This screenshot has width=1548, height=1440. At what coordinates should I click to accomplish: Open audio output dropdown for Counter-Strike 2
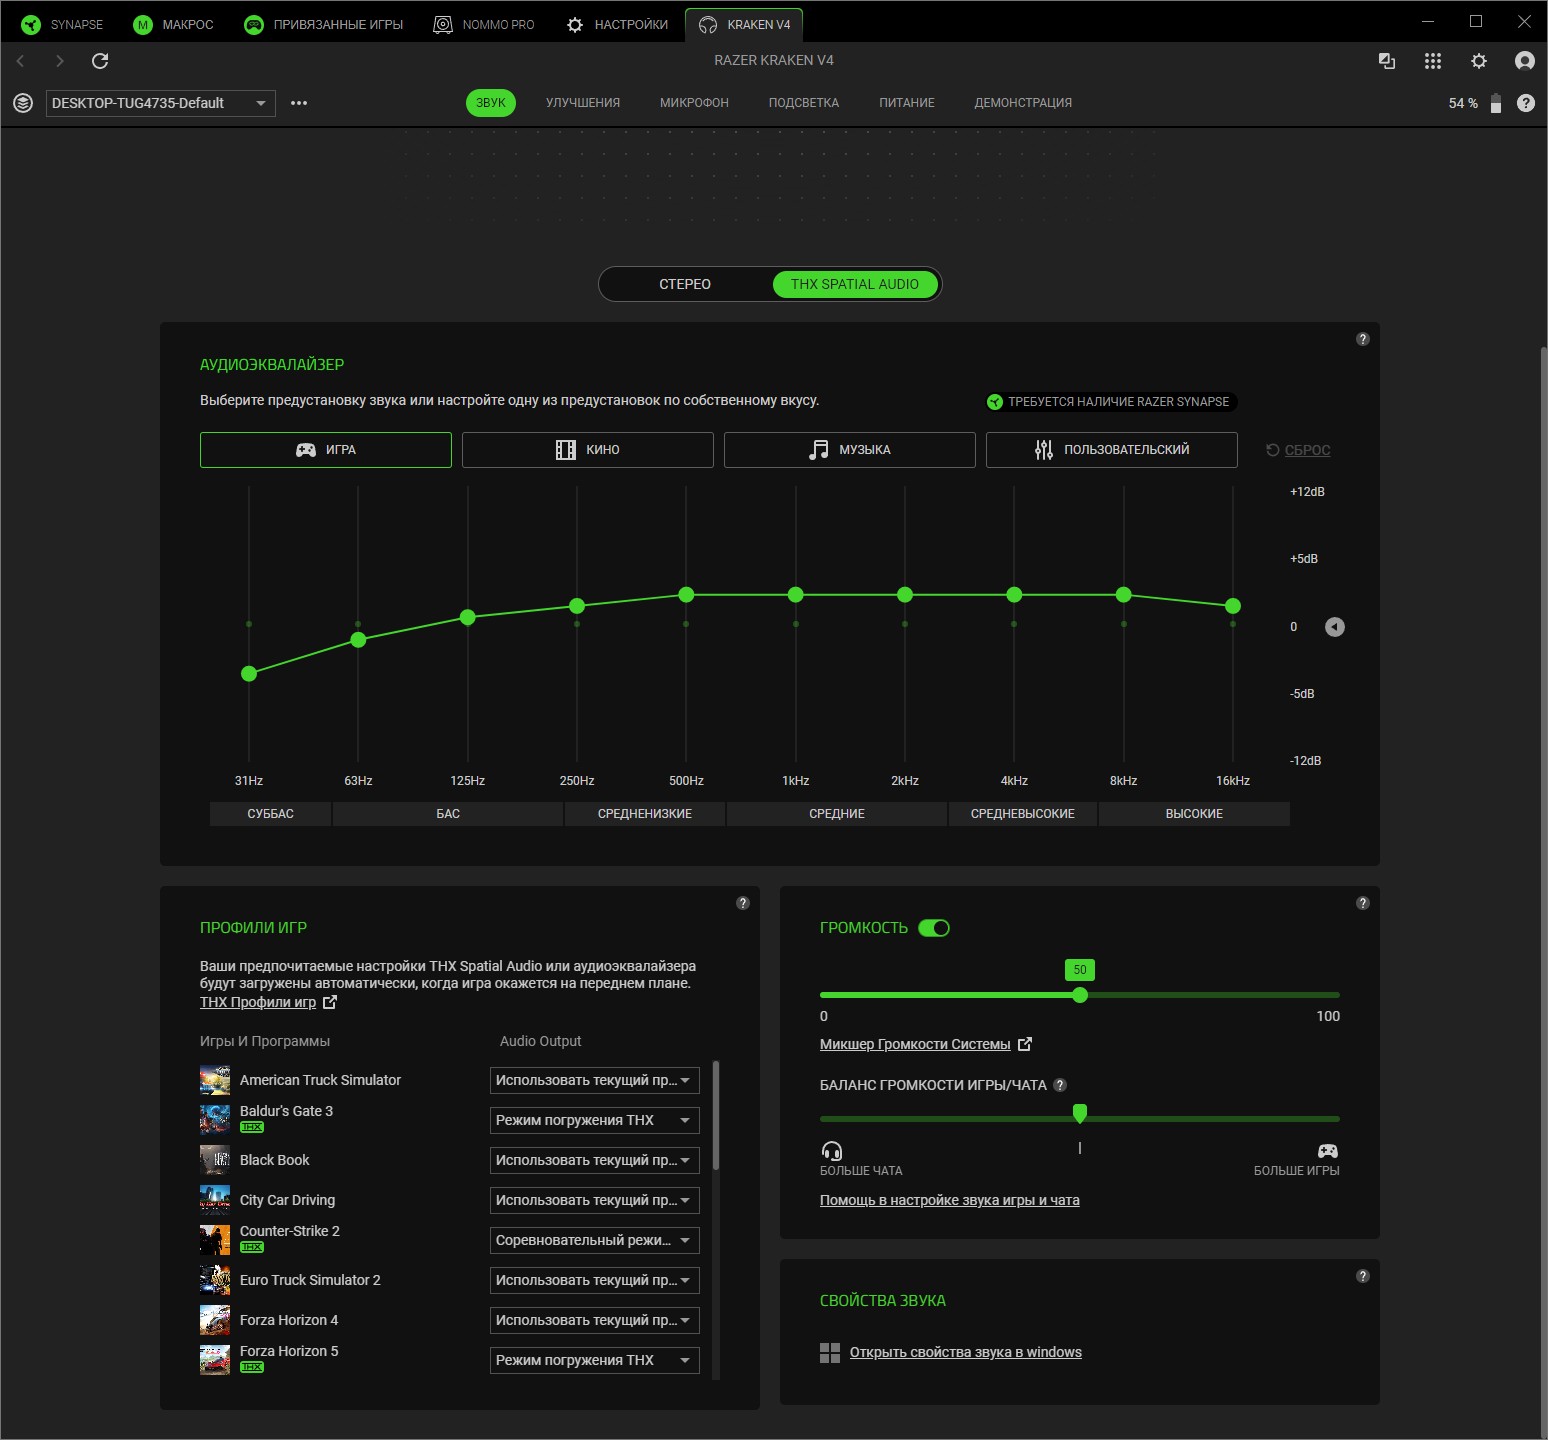click(x=595, y=1240)
